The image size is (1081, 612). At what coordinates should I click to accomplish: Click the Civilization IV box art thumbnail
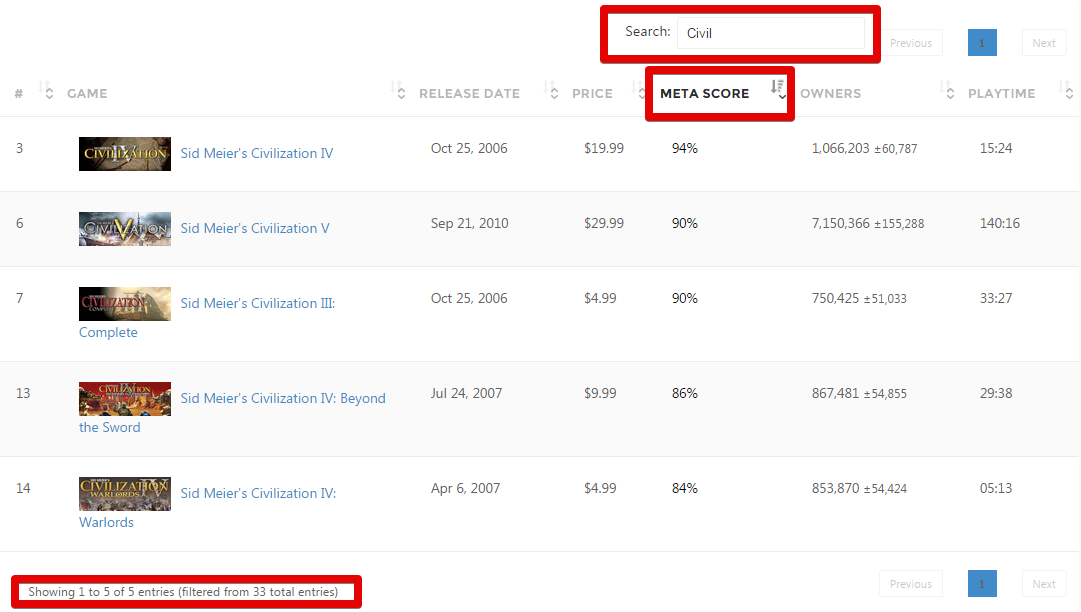124,153
